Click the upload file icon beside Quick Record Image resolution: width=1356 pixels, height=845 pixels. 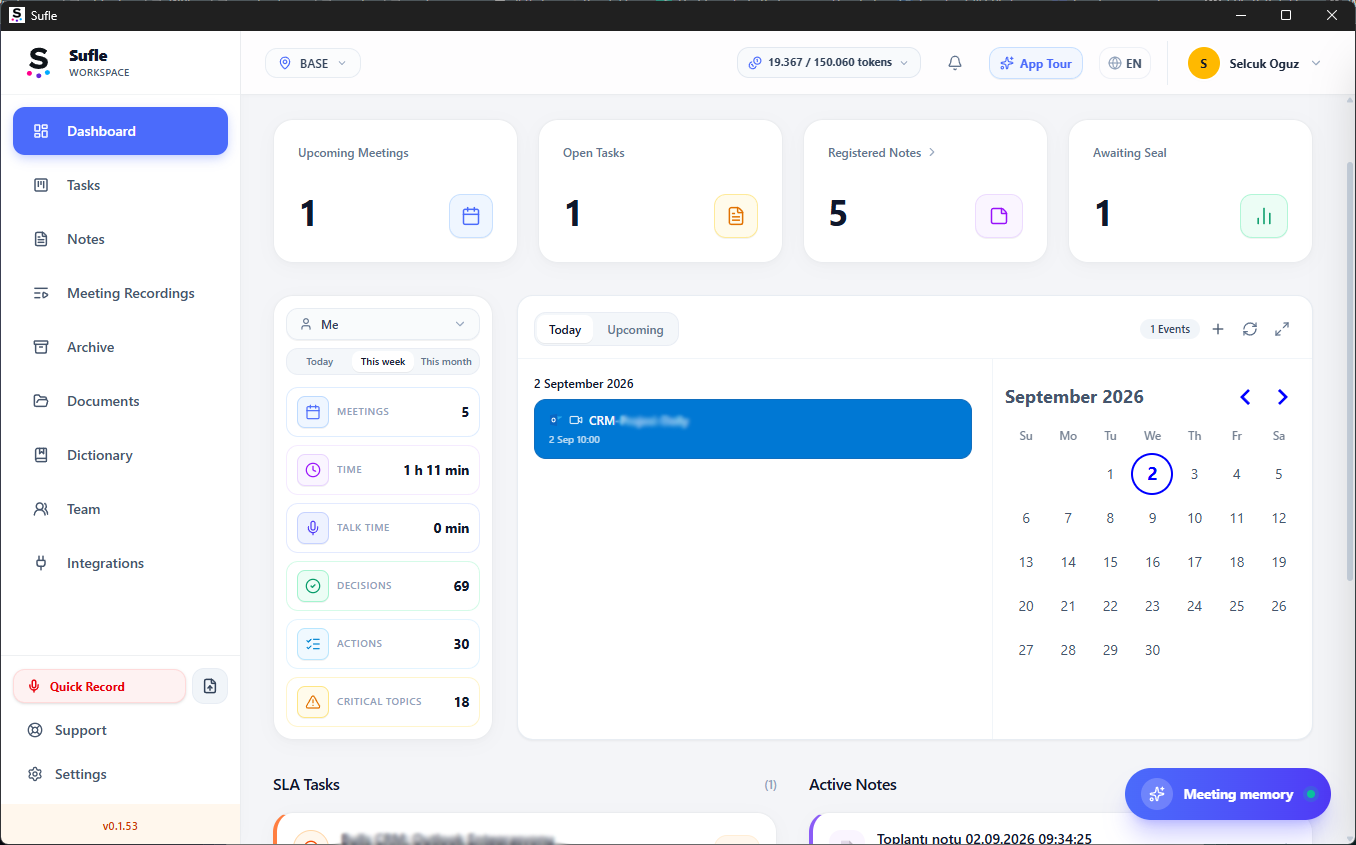coord(210,686)
